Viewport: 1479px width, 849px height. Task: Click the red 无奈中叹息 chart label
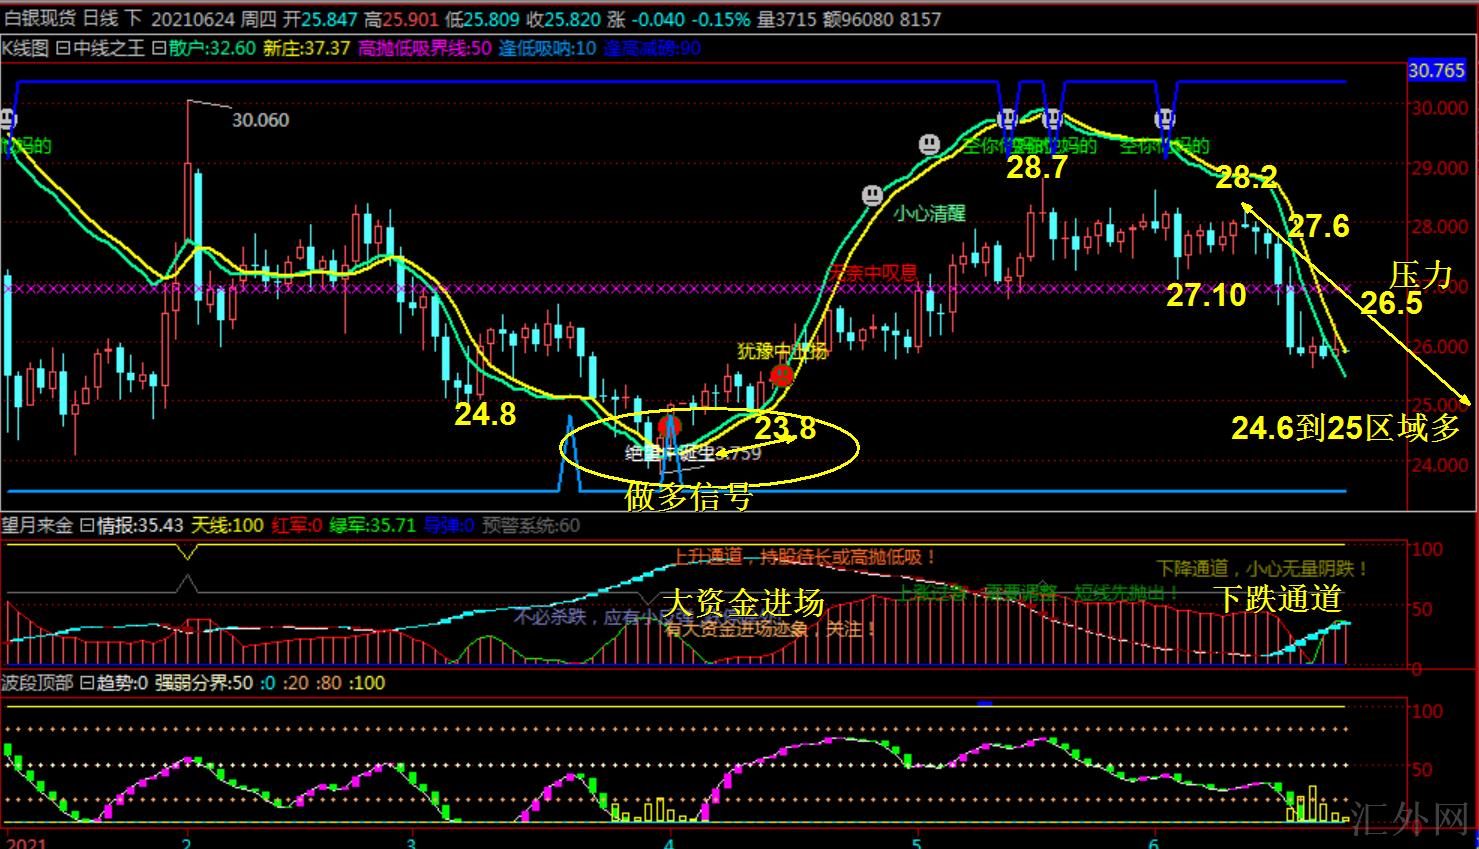tap(873, 272)
